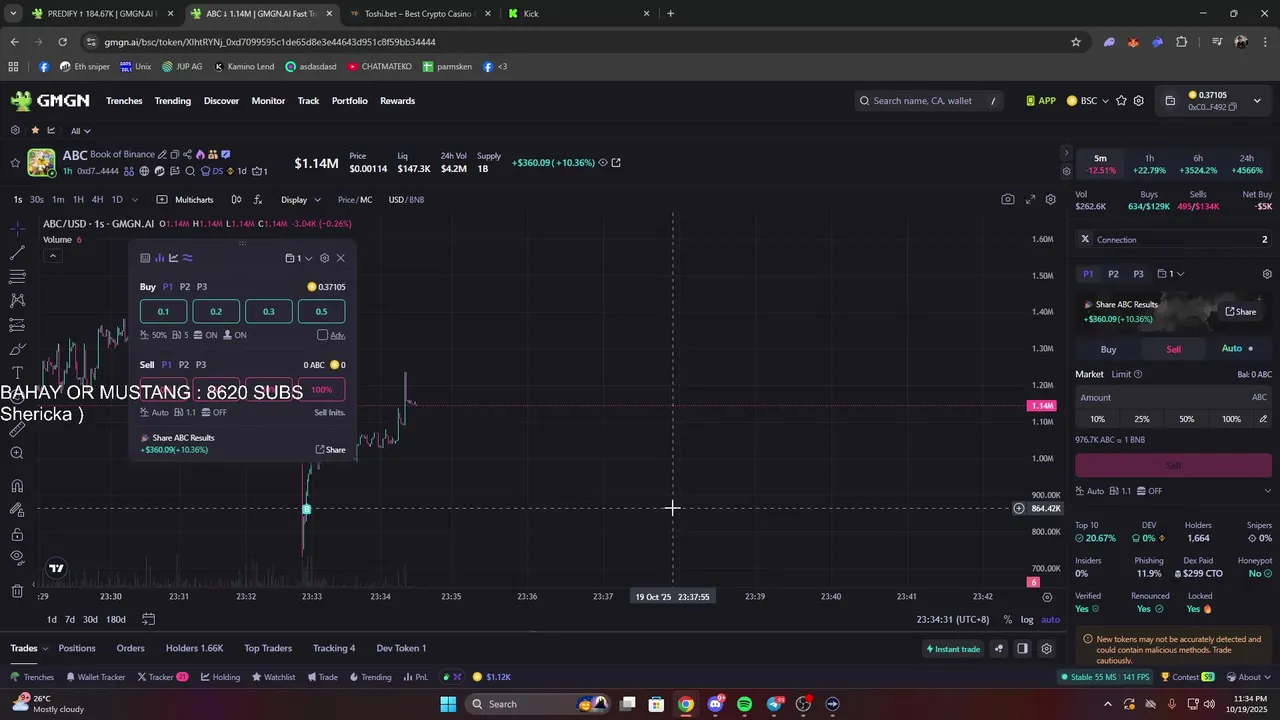This screenshot has height=720, width=1280.
Task: Open the wallet icon in header
Action: (x=1170, y=101)
